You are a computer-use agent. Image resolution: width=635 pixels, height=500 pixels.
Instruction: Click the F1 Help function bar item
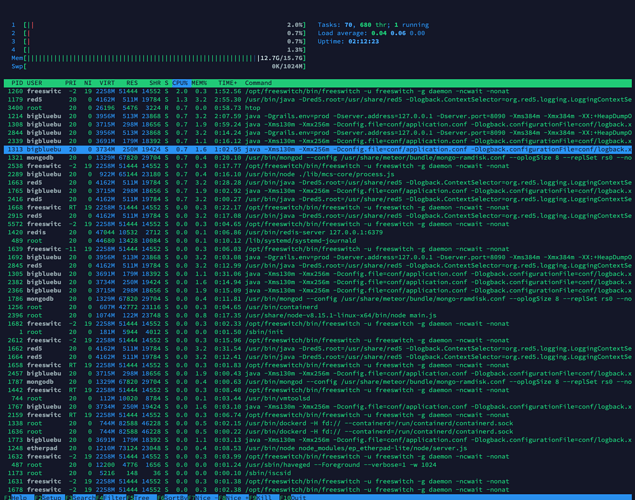coord(16,497)
